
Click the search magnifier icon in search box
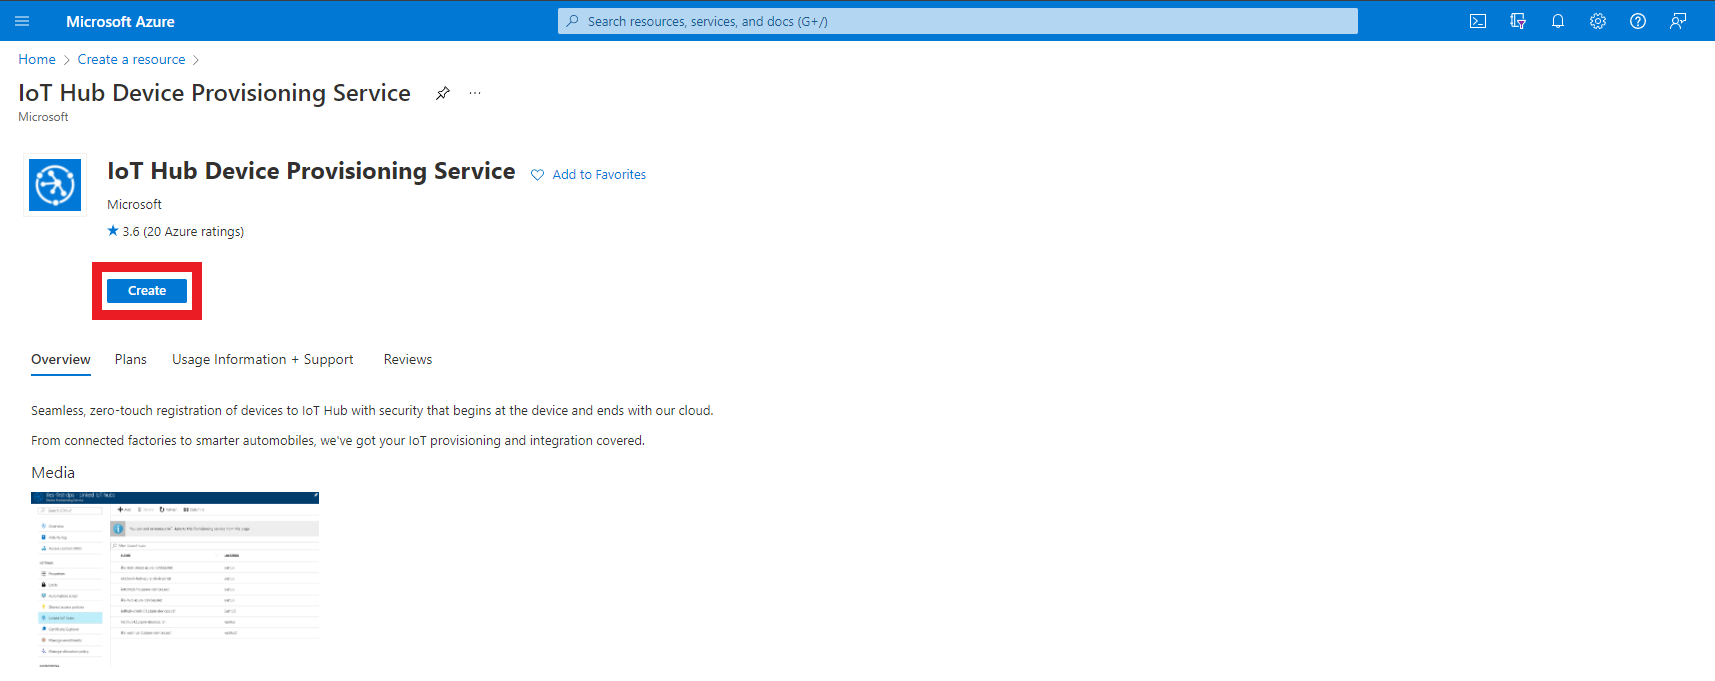tap(573, 21)
